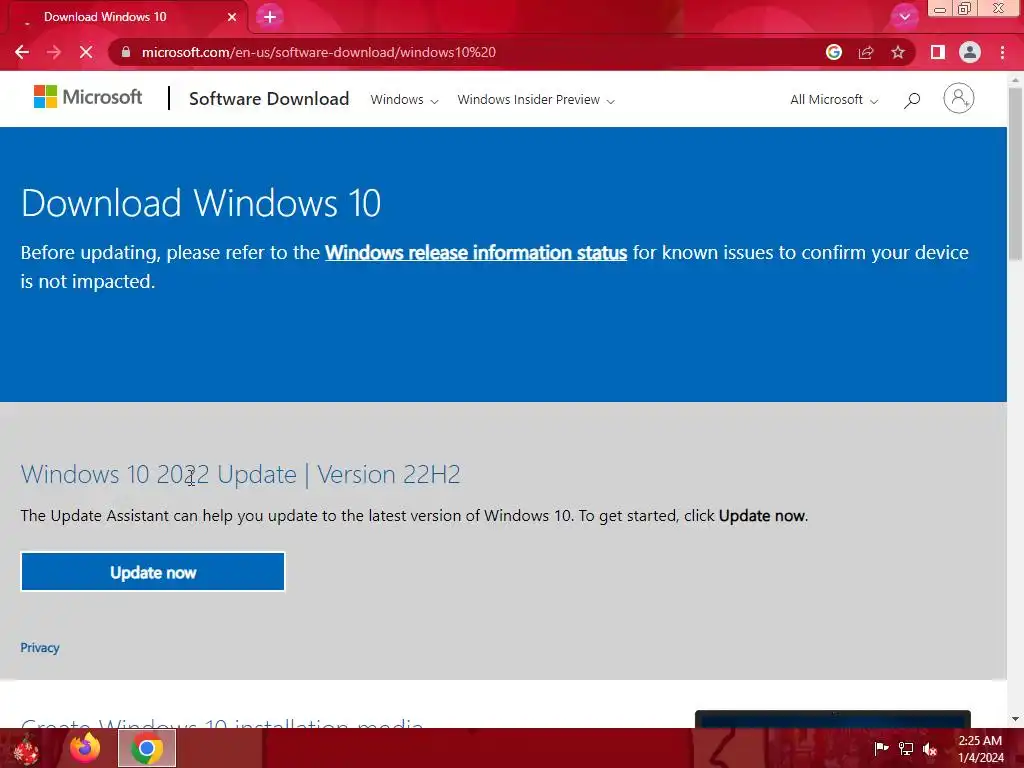
Task: Click the page vertical scrollbar thumb
Action: (1015, 172)
